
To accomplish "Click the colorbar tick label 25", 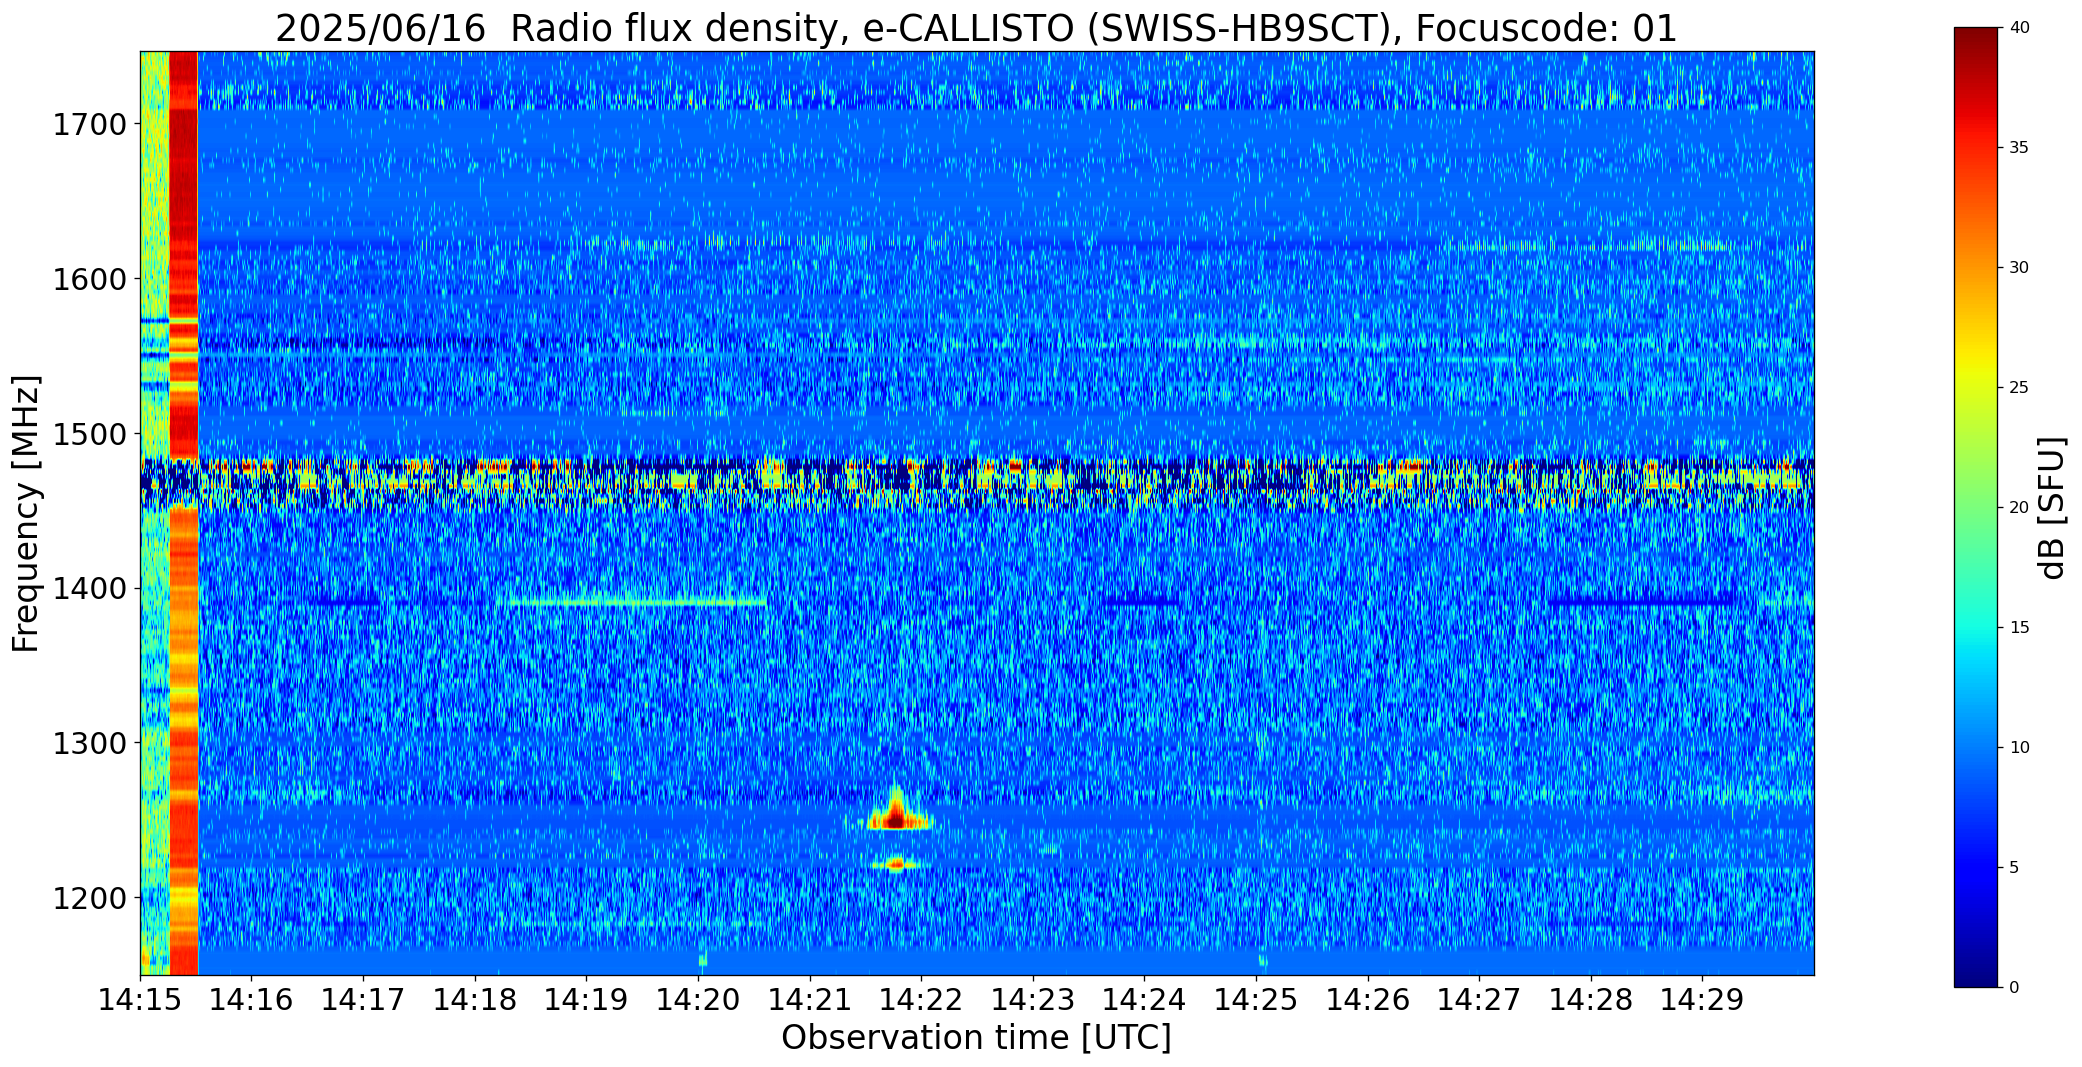I will point(2019,388).
